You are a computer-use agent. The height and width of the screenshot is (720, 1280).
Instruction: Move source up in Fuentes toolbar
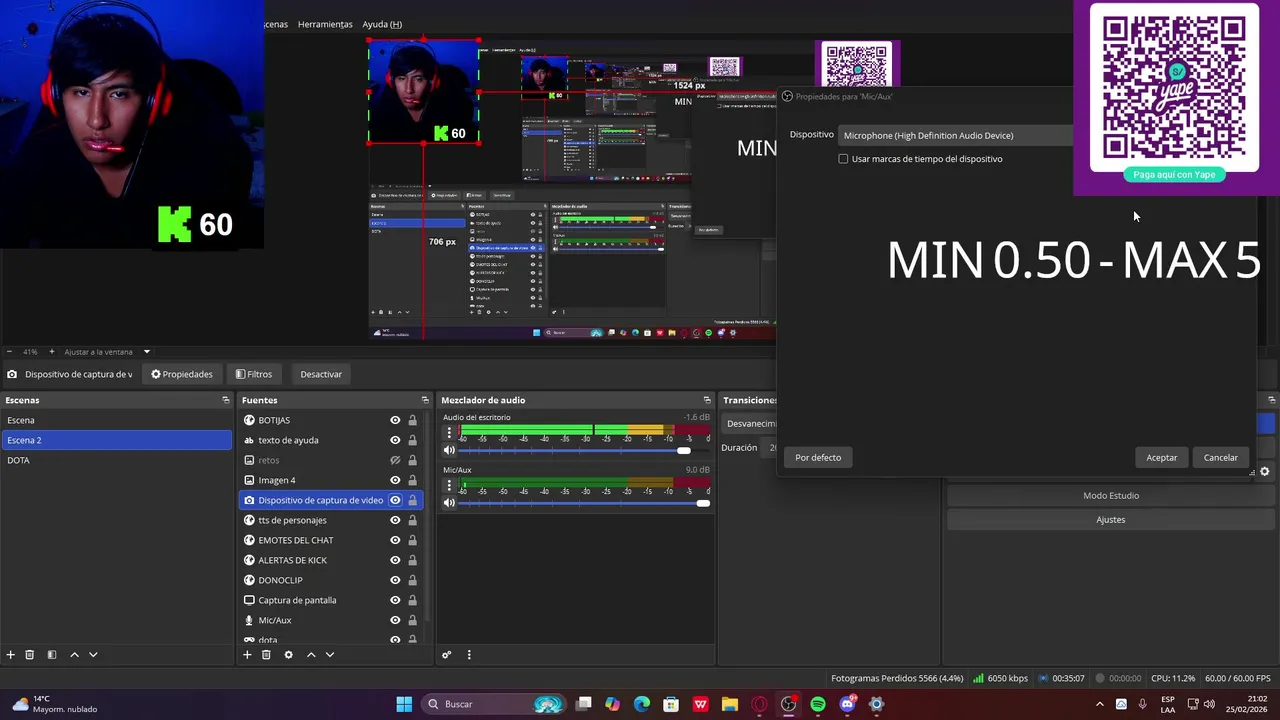tap(311, 655)
